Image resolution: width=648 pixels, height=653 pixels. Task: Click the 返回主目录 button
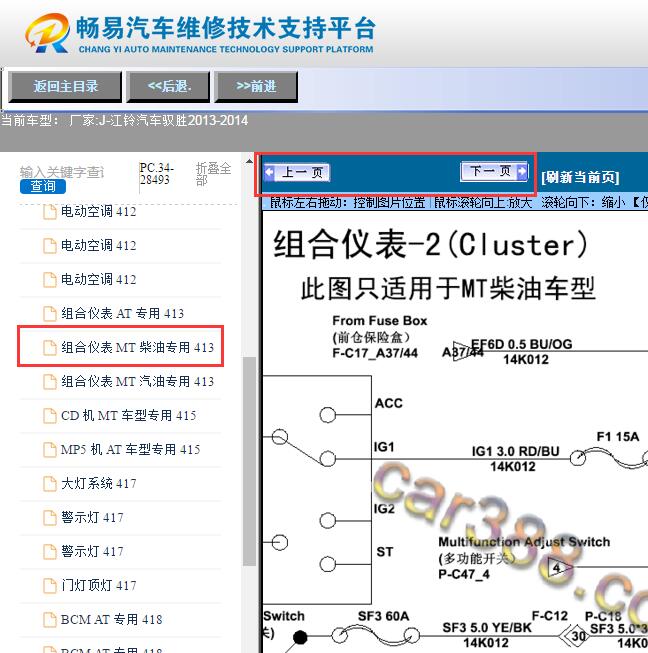[65, 87]
